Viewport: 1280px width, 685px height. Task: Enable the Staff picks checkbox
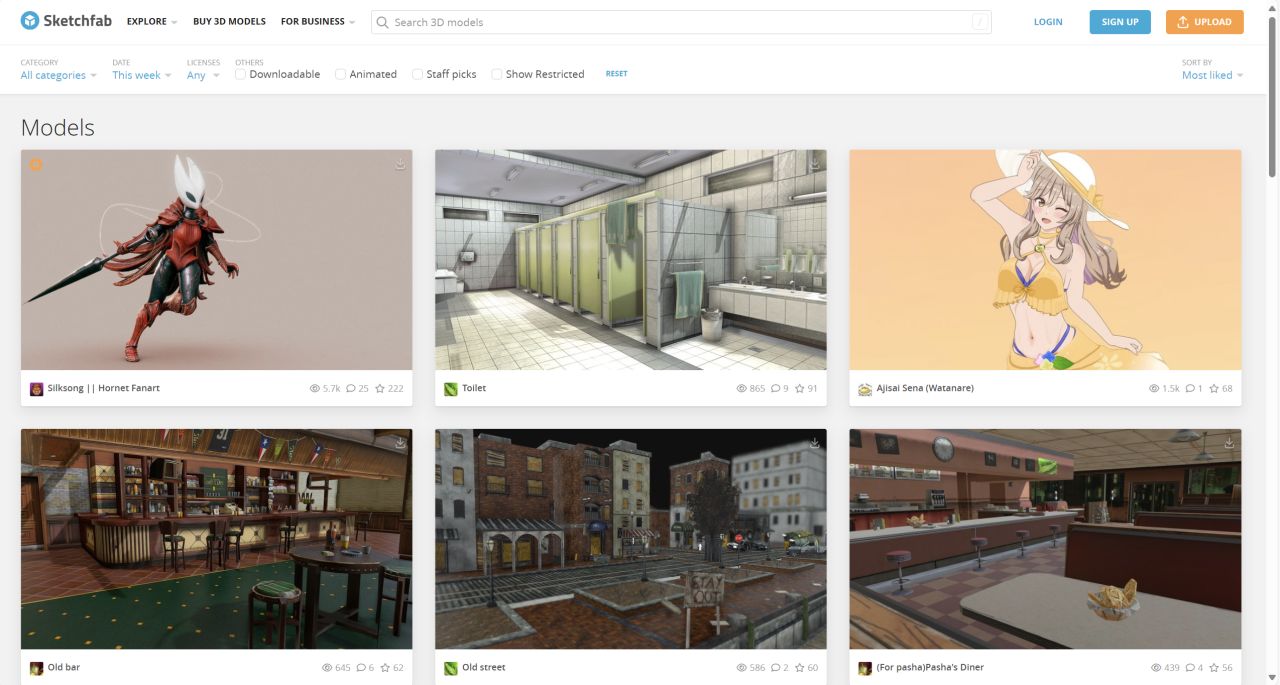coord(418,74)
